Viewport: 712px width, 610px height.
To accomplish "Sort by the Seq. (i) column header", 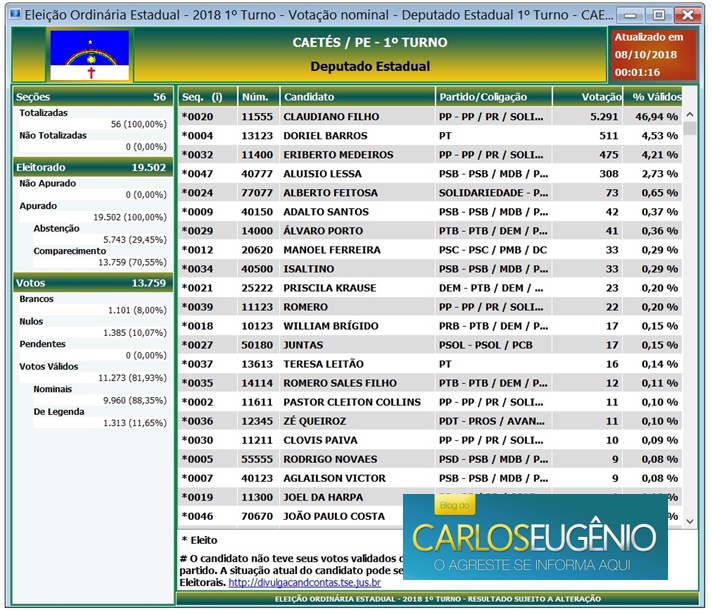I will (x=208, y=97).
